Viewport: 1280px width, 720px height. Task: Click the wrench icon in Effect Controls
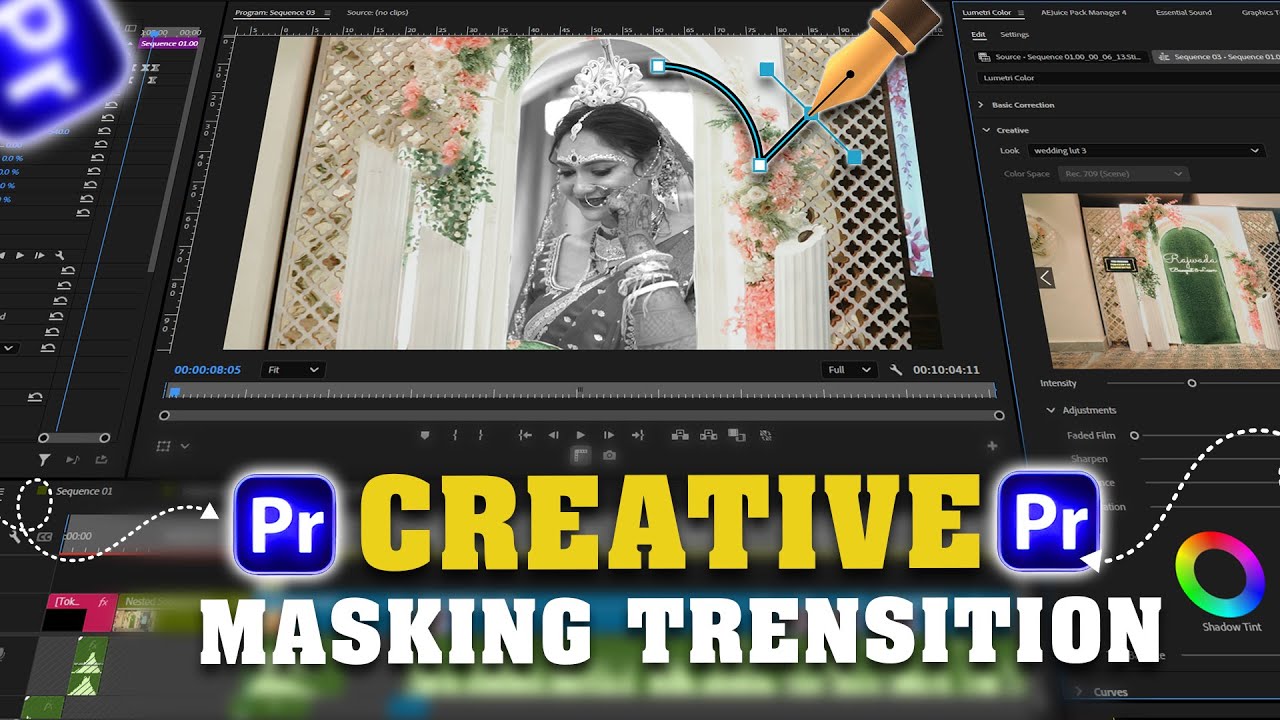click(x=60, y=256)
